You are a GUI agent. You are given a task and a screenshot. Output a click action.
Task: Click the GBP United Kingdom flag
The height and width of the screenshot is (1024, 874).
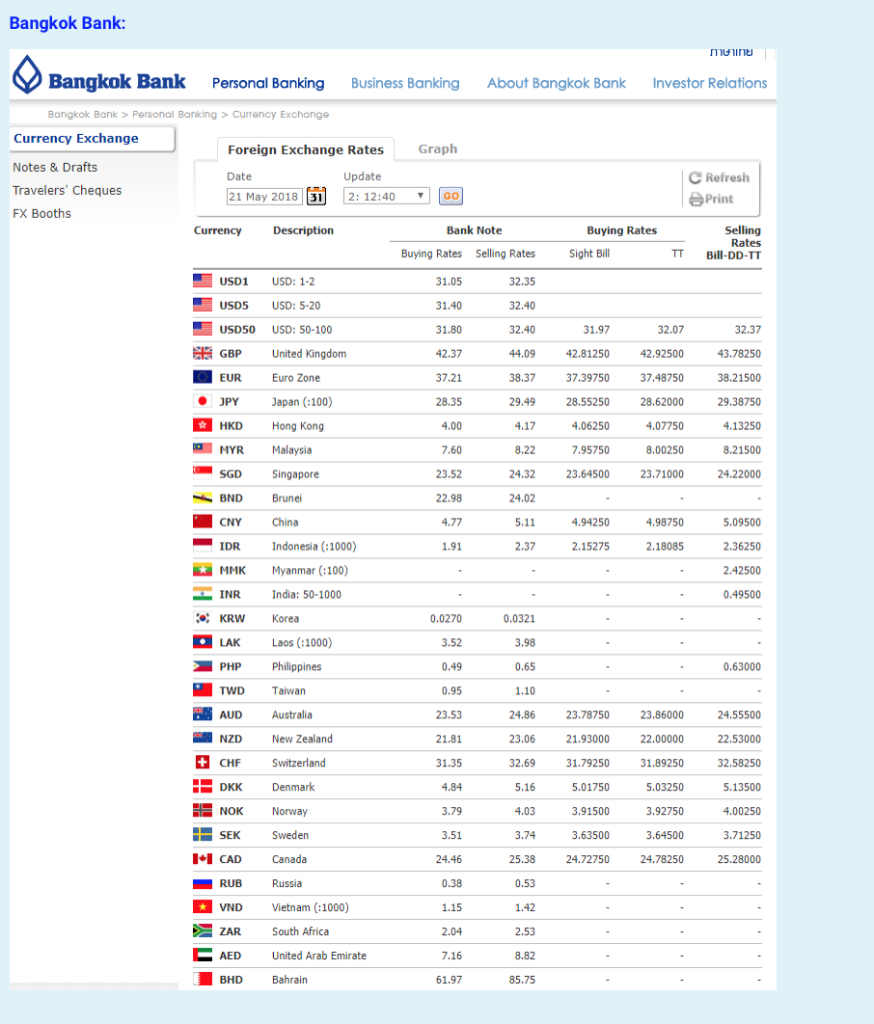pyautogui.click(x=202, y=353)
